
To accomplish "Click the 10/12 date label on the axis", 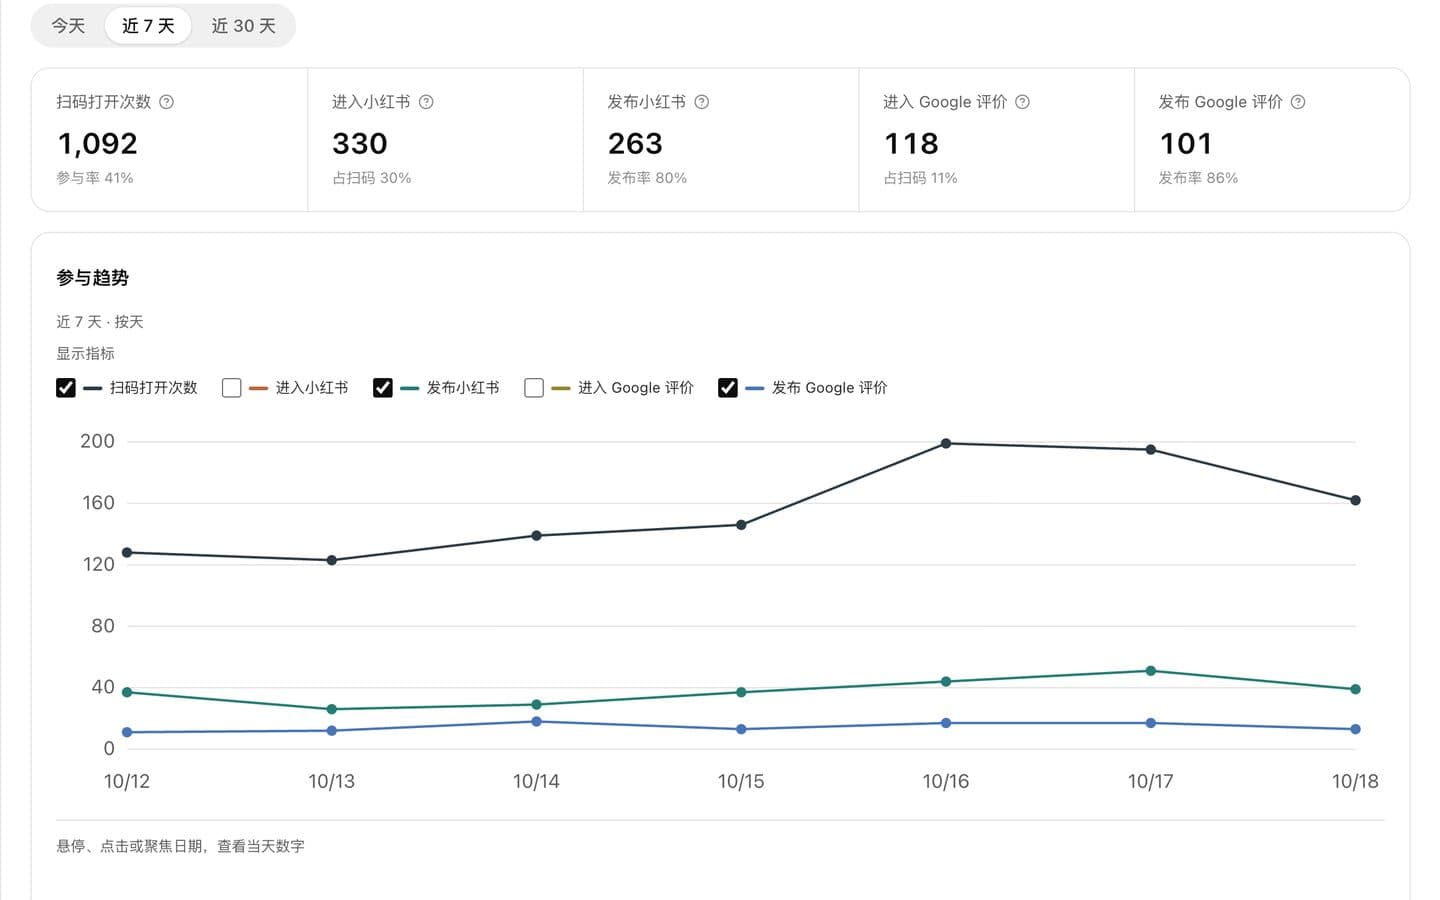I will pyautogui.click(x=127, y=782).
